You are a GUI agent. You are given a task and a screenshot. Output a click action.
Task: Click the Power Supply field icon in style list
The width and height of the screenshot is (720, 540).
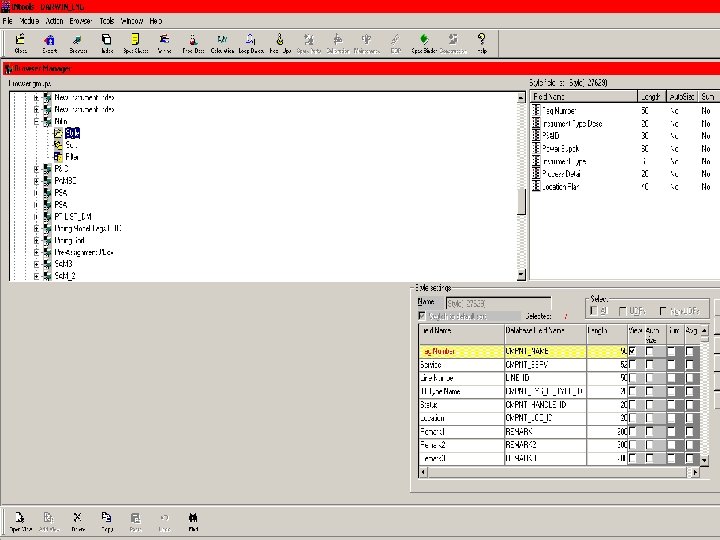coord(536,148)
